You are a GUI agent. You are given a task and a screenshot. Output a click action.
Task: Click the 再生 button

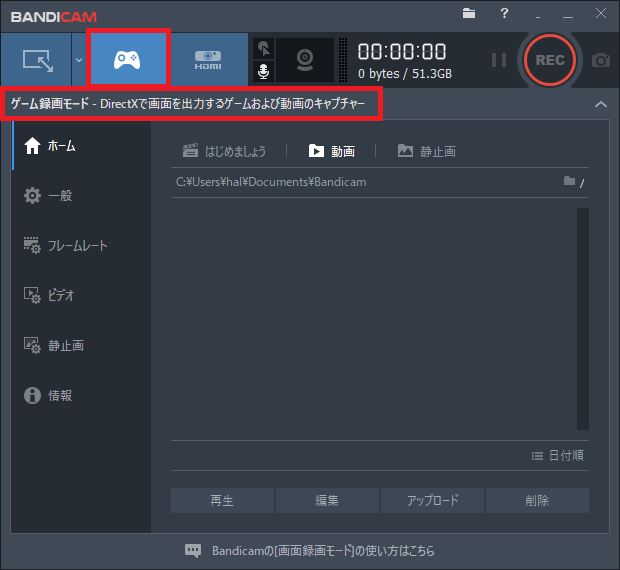click(x=222, y=500)
